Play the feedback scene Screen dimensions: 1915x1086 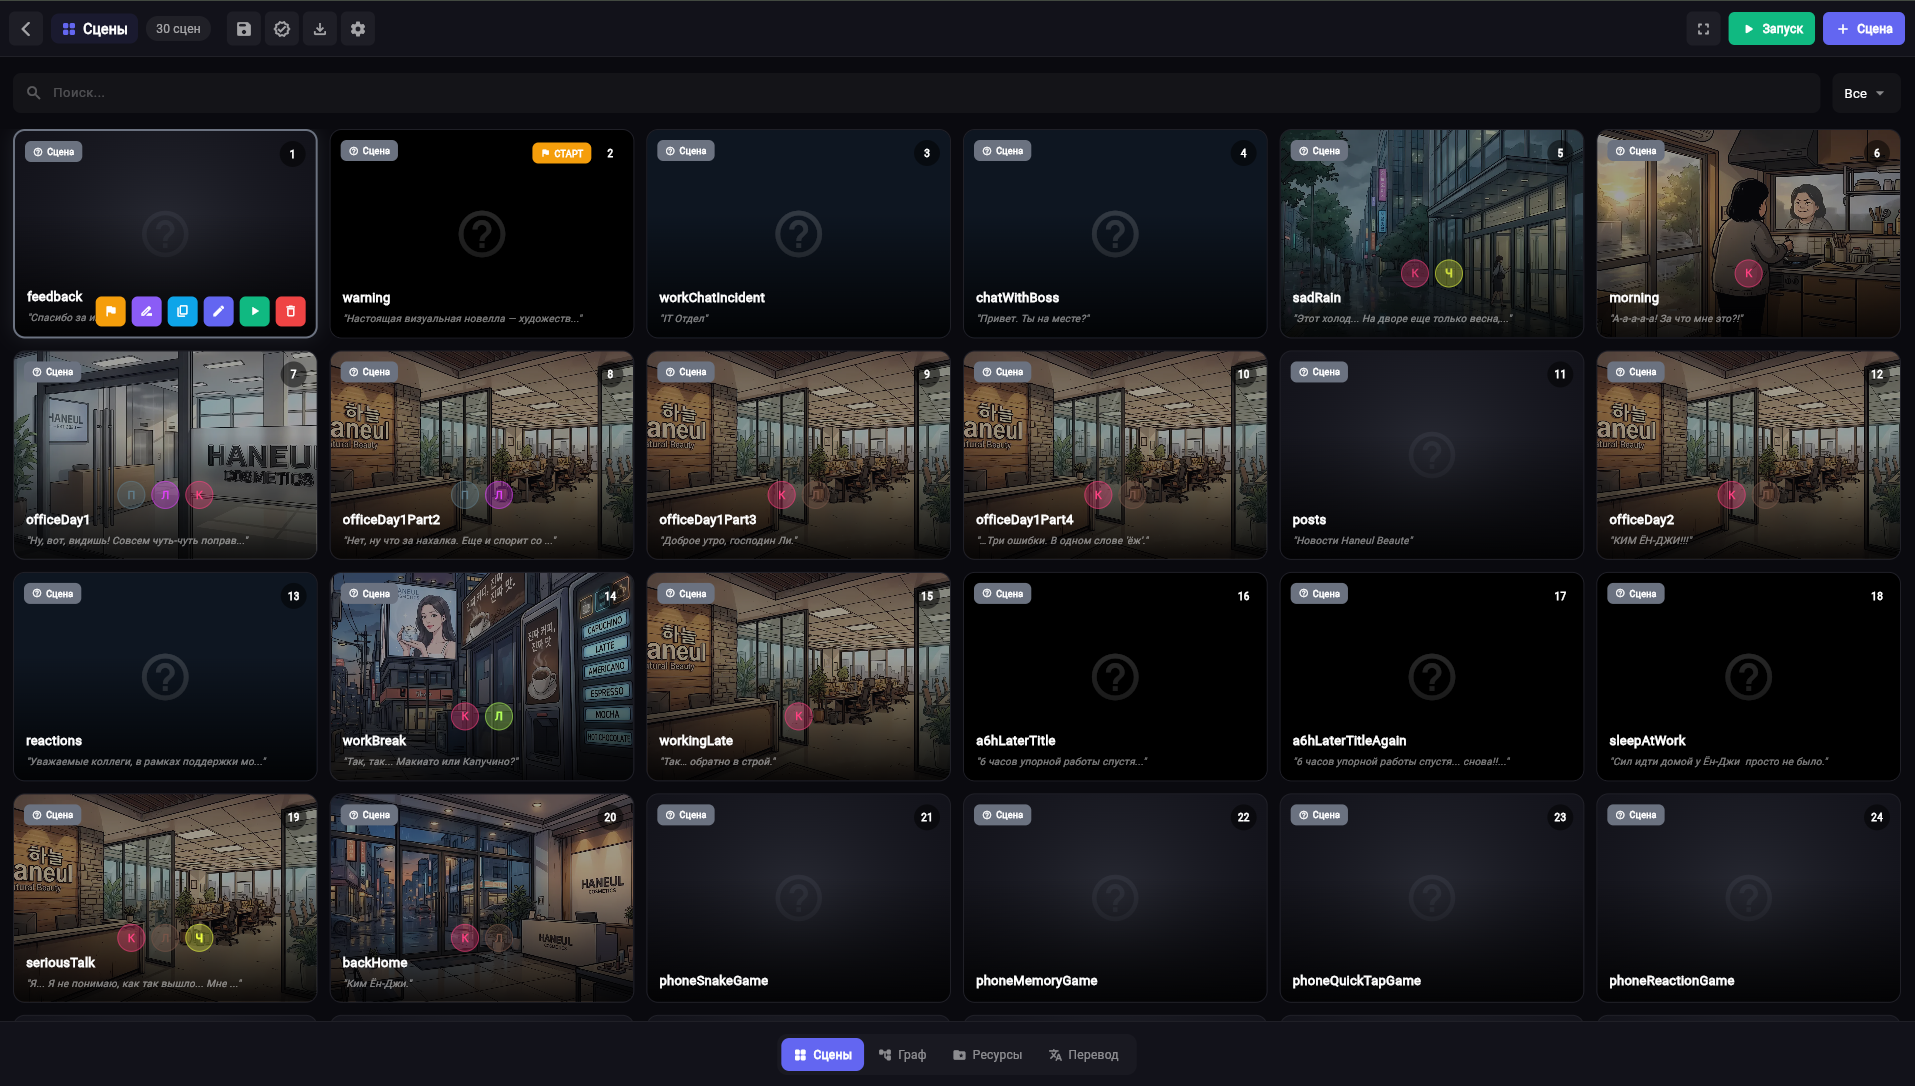tap(255, 311)
